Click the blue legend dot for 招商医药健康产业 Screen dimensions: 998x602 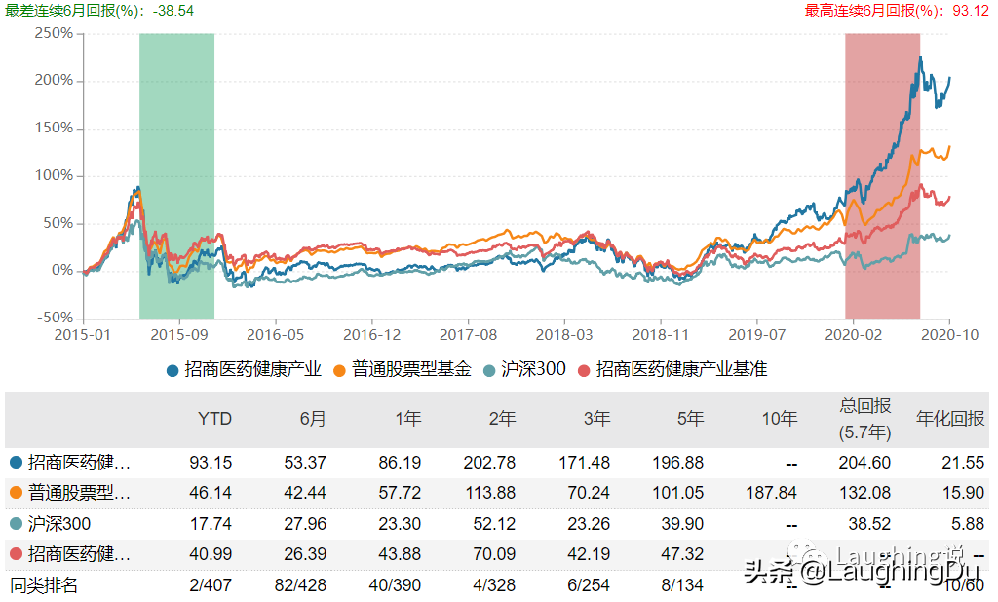[172, 370]
